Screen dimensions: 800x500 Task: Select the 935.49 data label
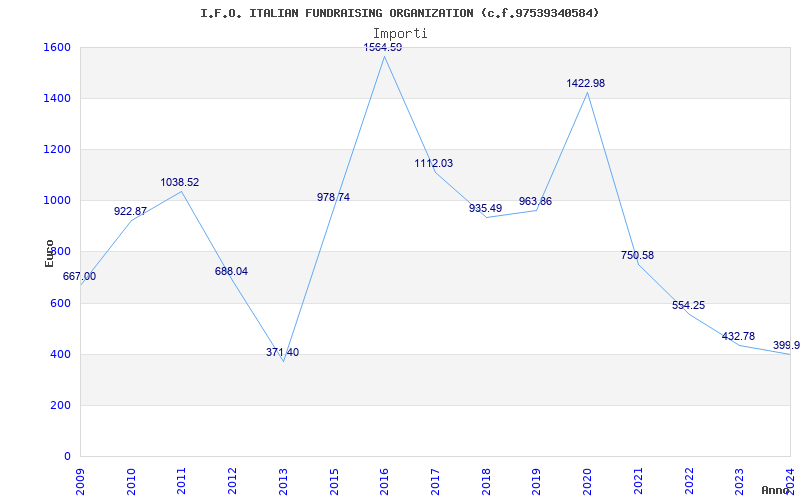[485, 208]
